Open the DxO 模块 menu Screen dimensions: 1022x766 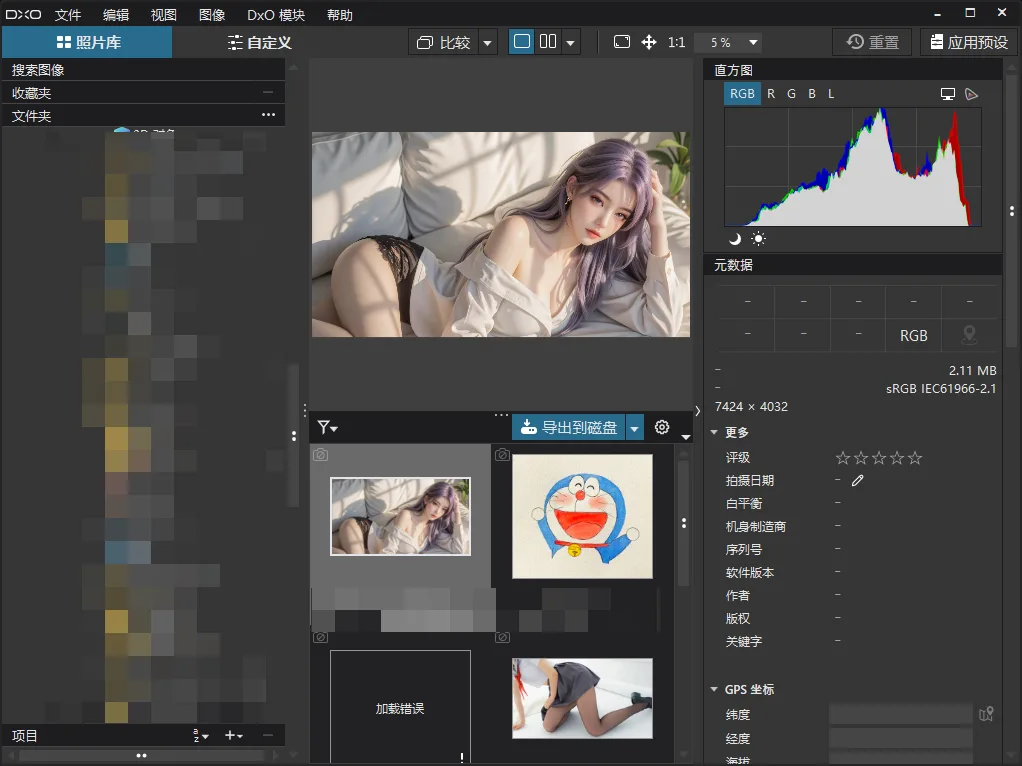pos(276,14)
